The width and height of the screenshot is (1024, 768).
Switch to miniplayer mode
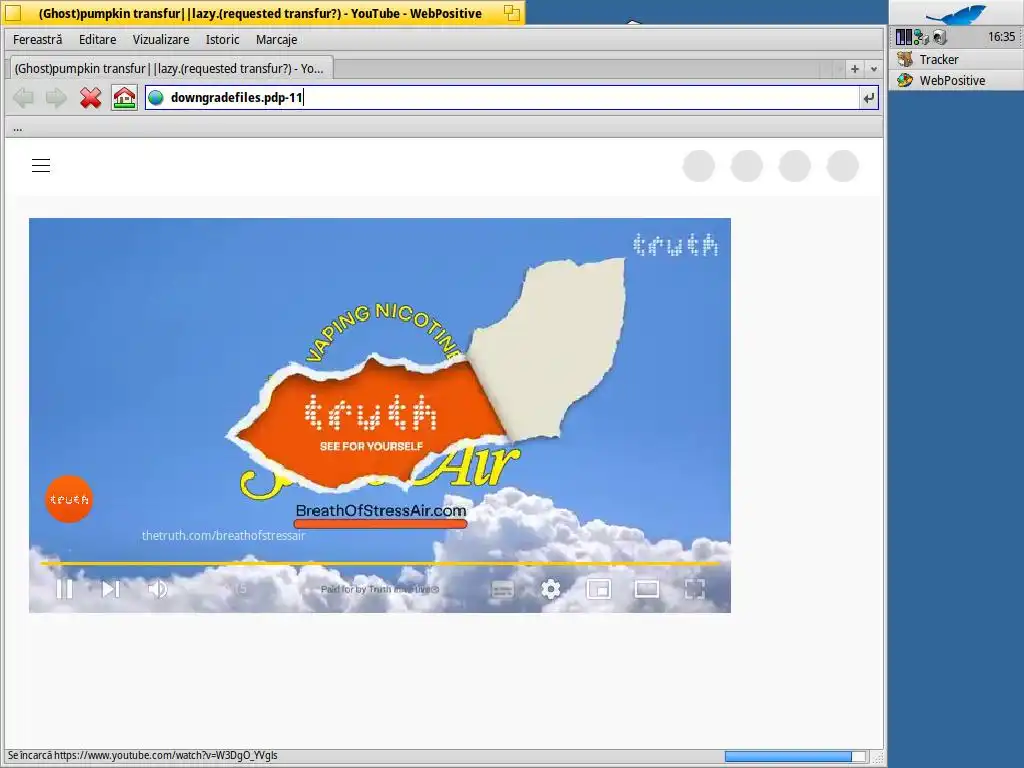(x=599, y=589)
